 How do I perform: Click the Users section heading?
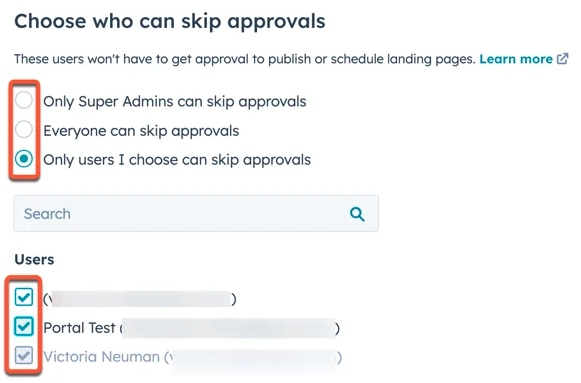click(34, 259)
